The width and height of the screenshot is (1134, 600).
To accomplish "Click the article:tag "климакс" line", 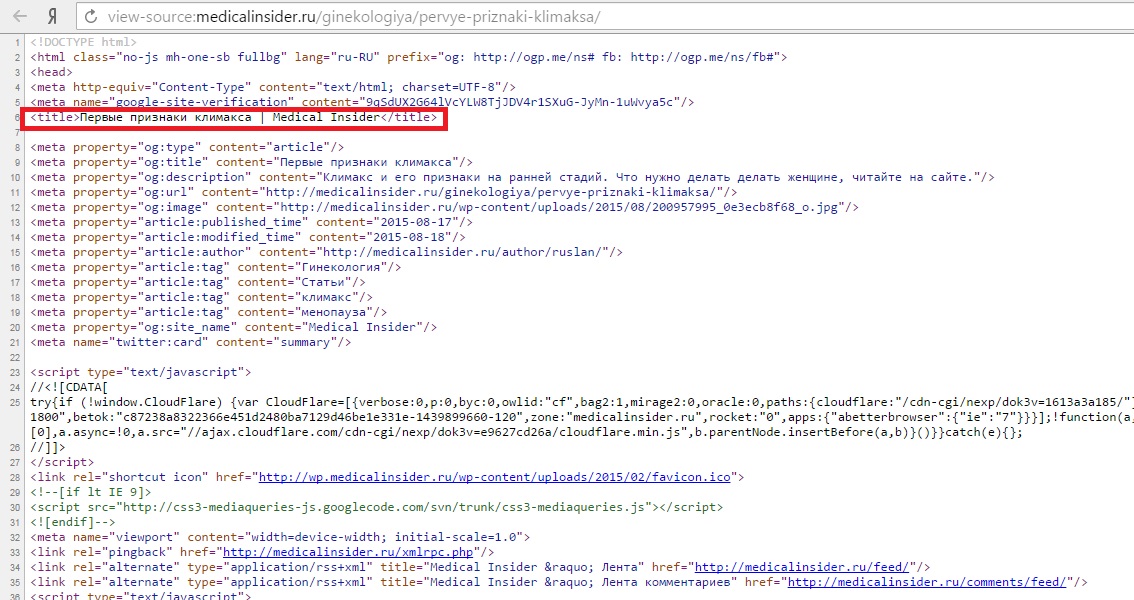I will [x=202, y=297].
